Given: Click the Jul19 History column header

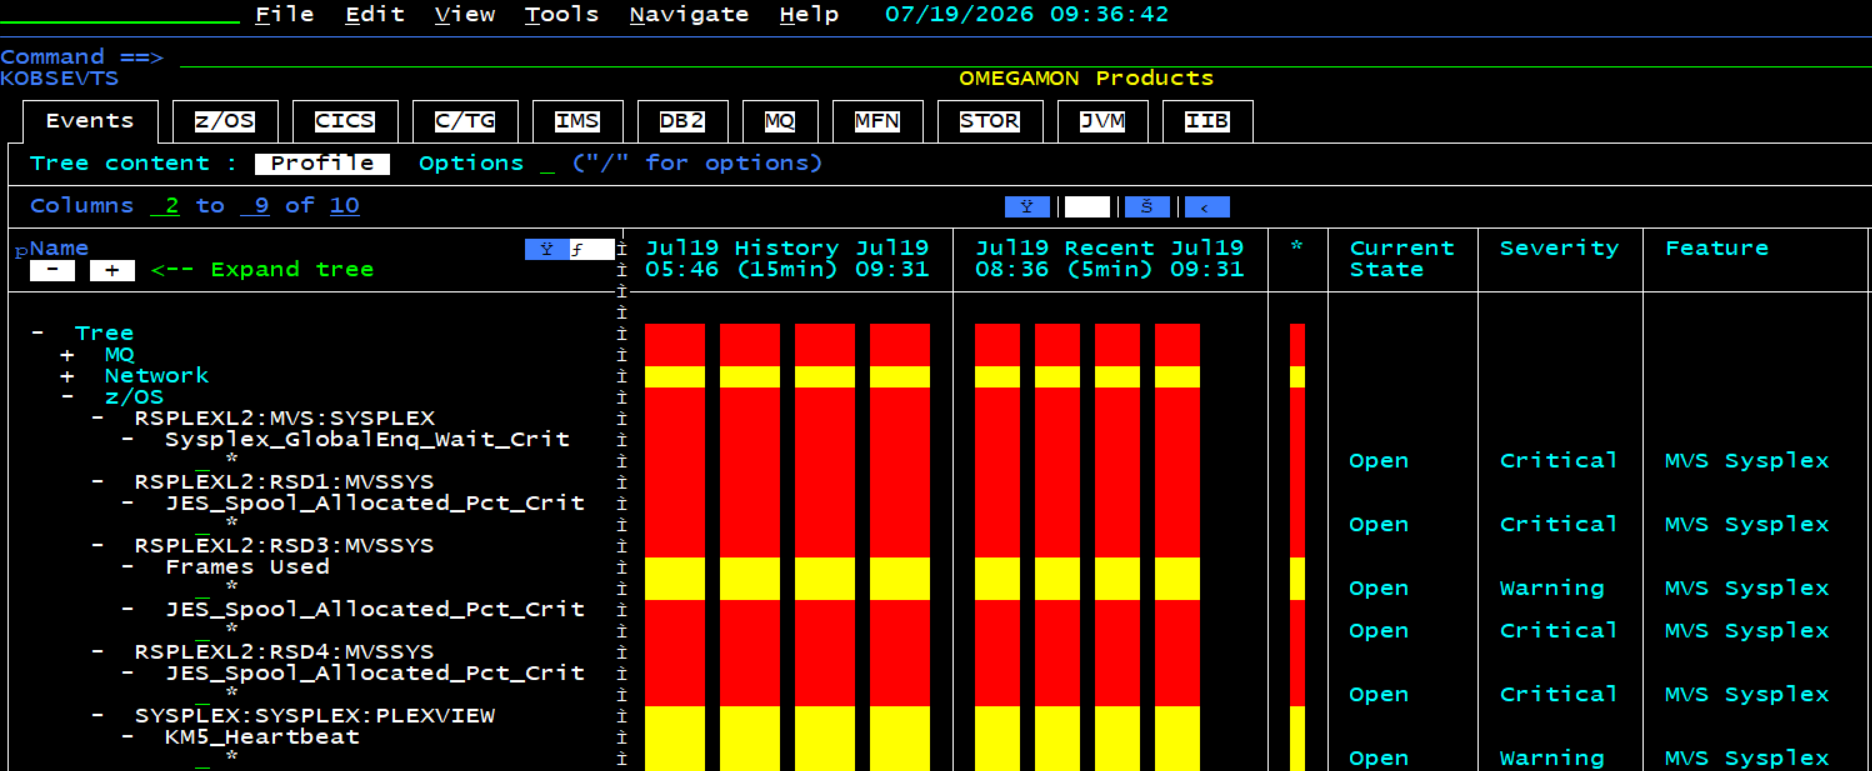Looking at the screenshot, I should click(x=787, y=259).
